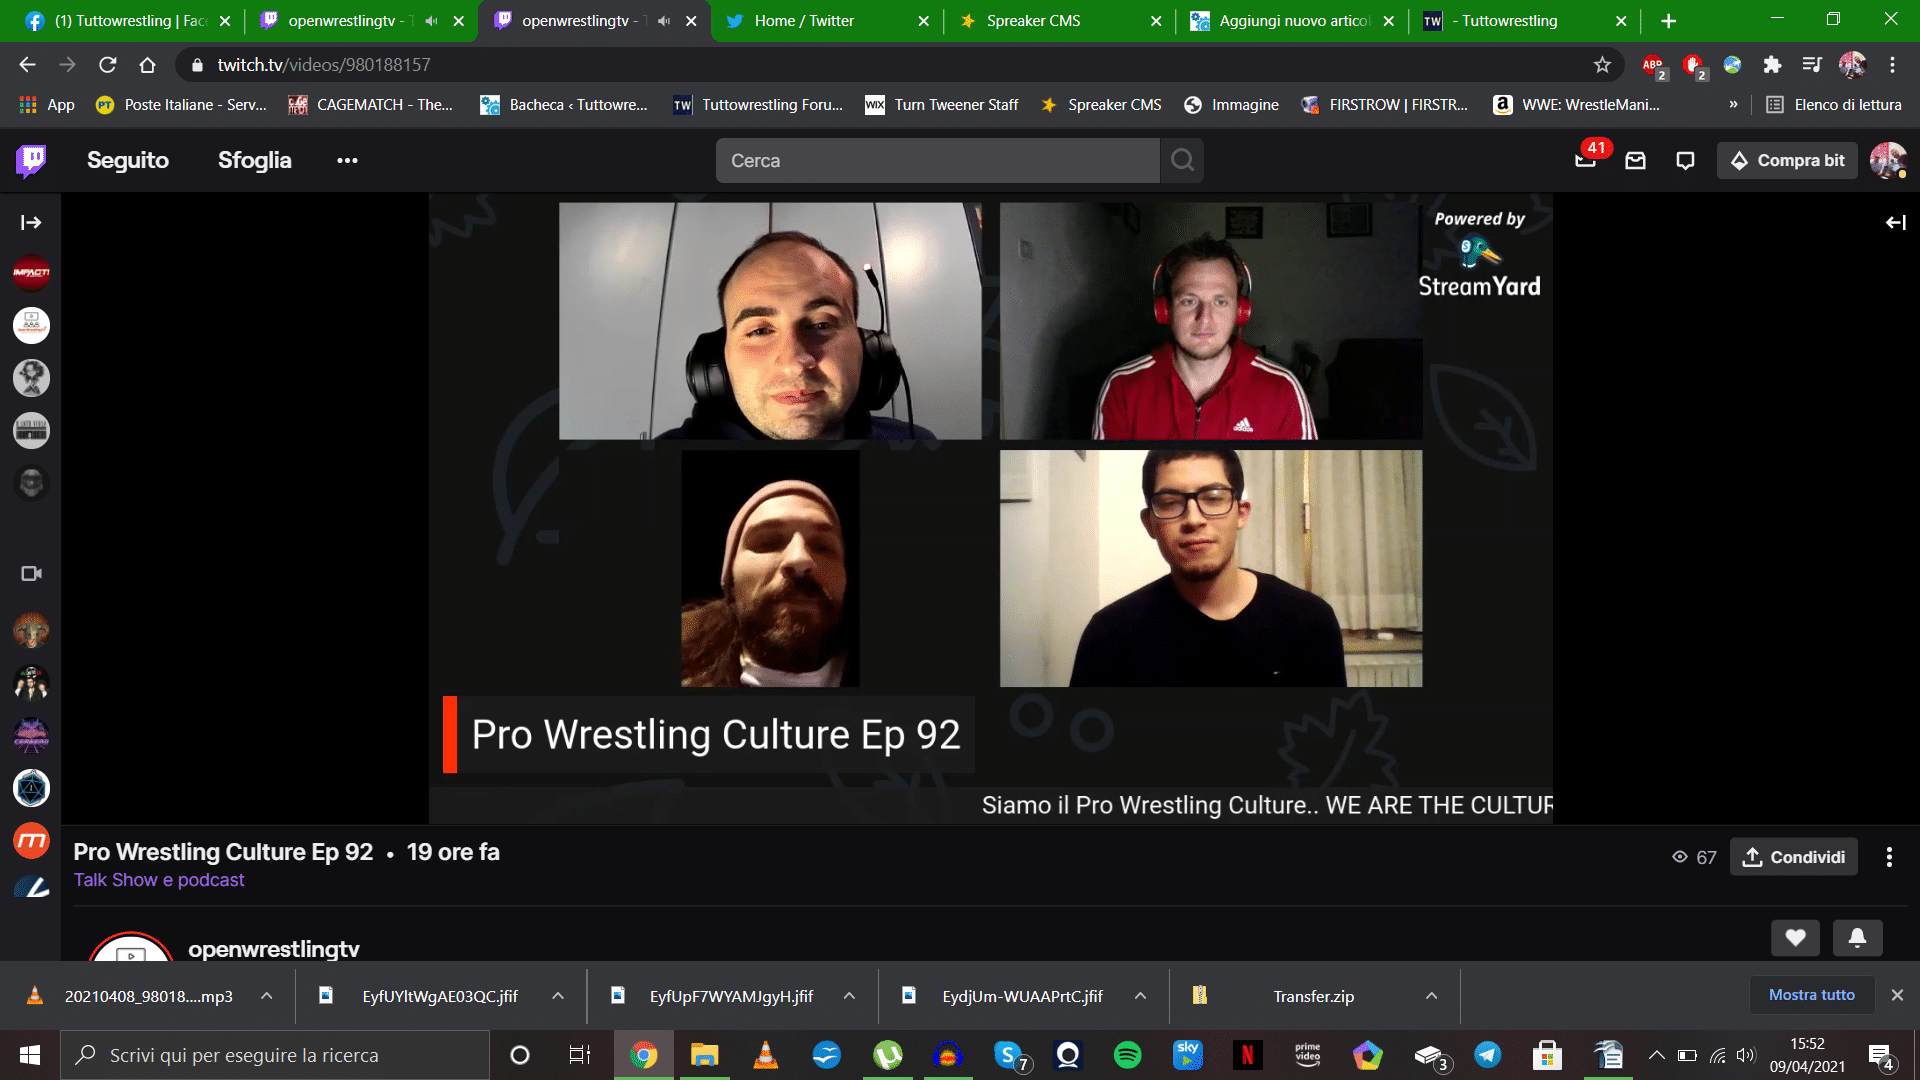Open Twitch user avatar menu
Screen dimensions: 1920x1080
[1887, 160]
